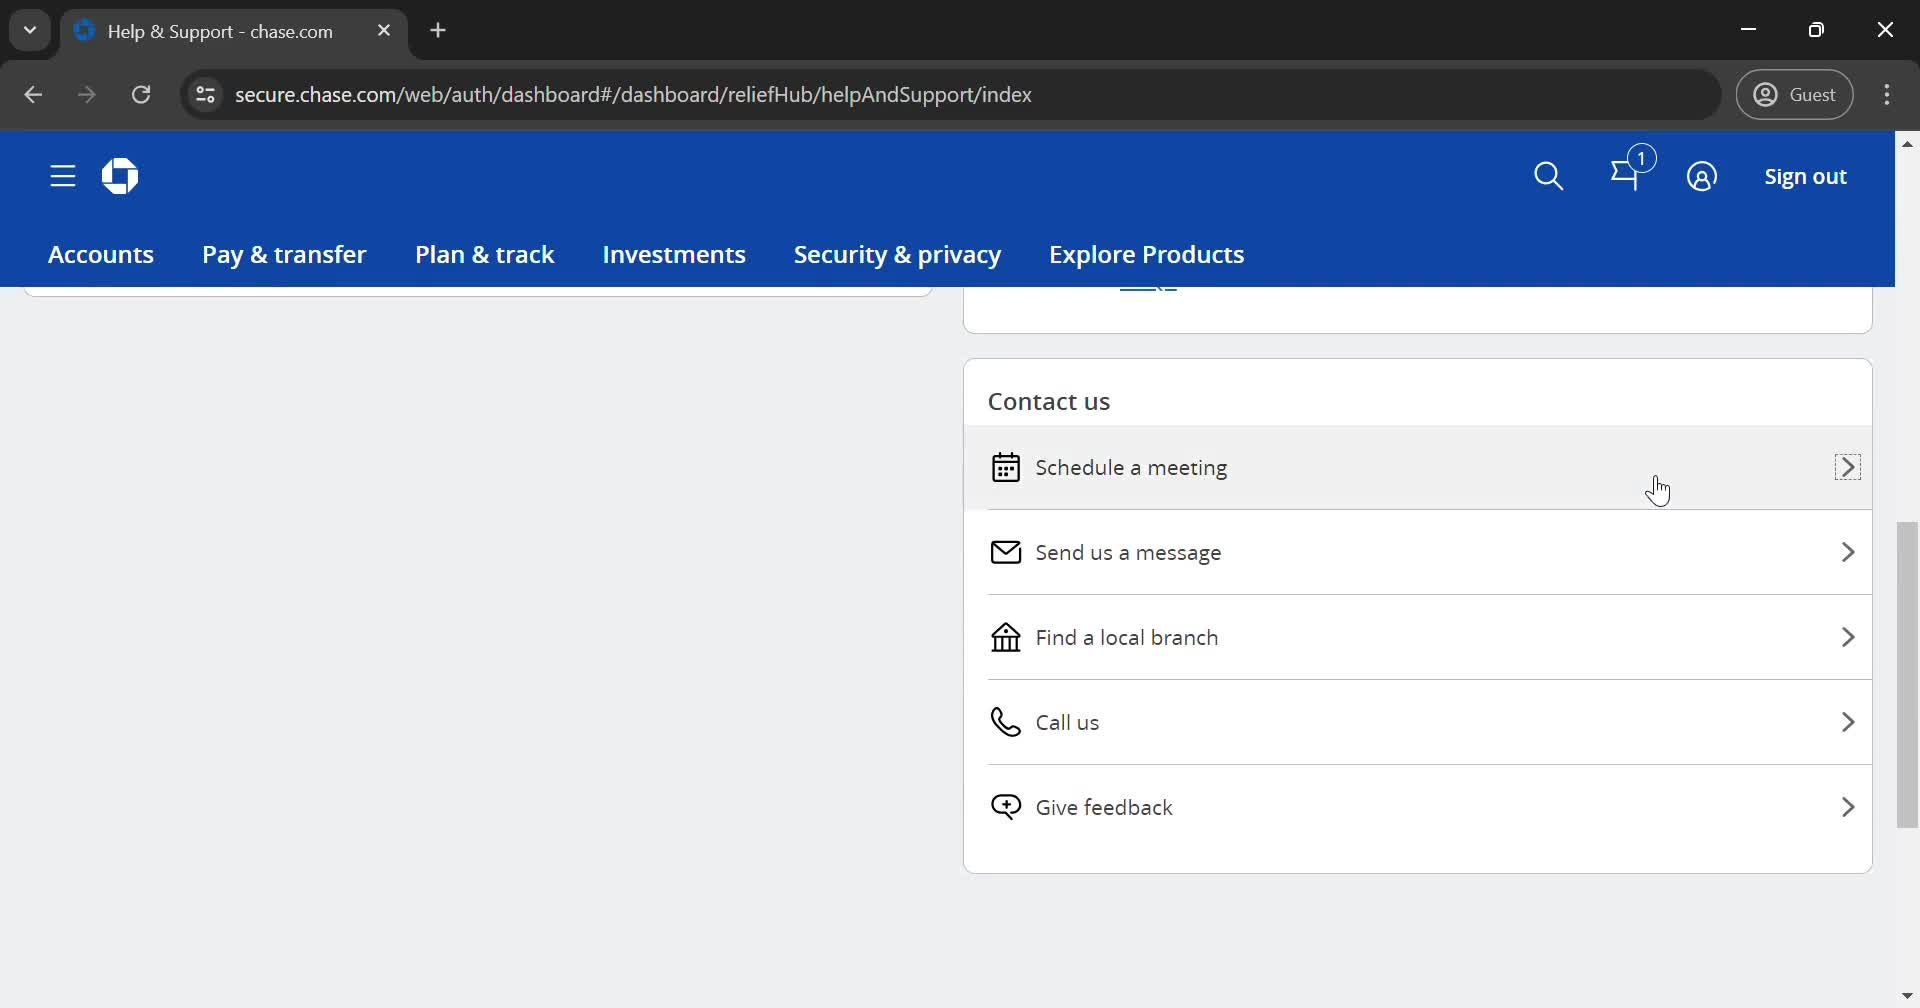
Task: Click the Give feedback speech bubble icon
Action: [x=1005, y=807]
